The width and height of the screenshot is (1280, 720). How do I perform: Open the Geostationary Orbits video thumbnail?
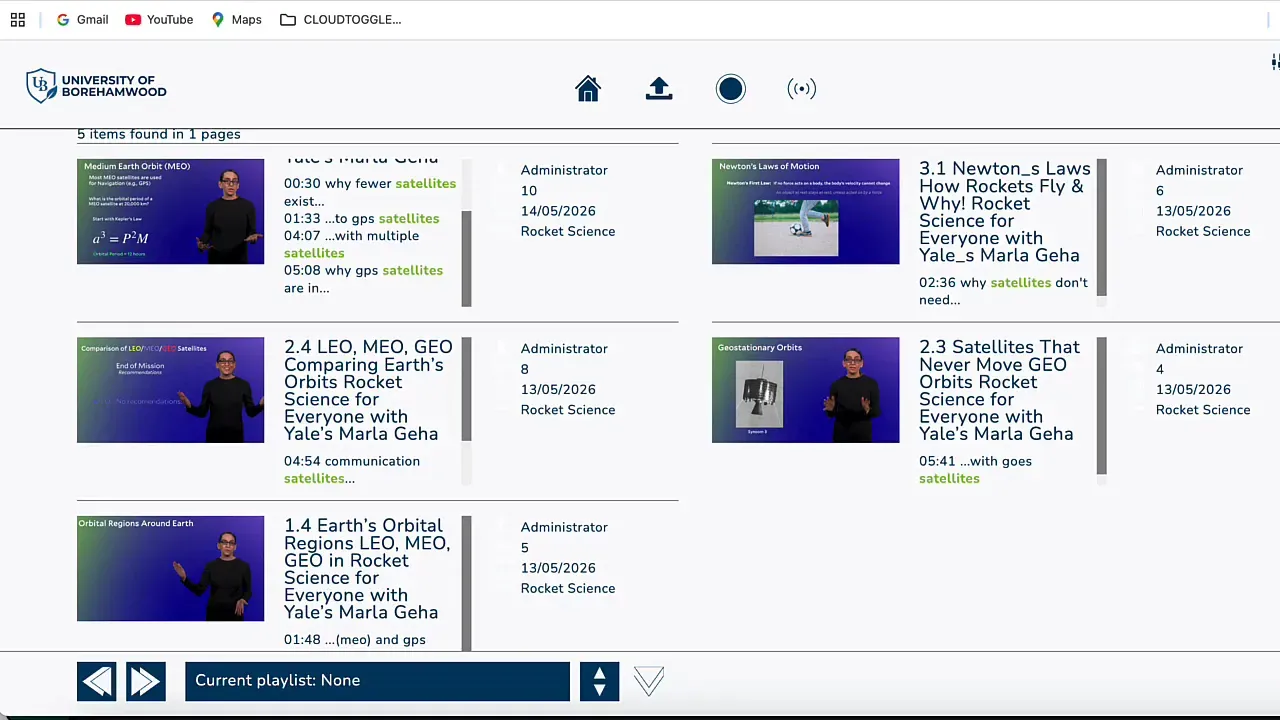click(806, 390)
